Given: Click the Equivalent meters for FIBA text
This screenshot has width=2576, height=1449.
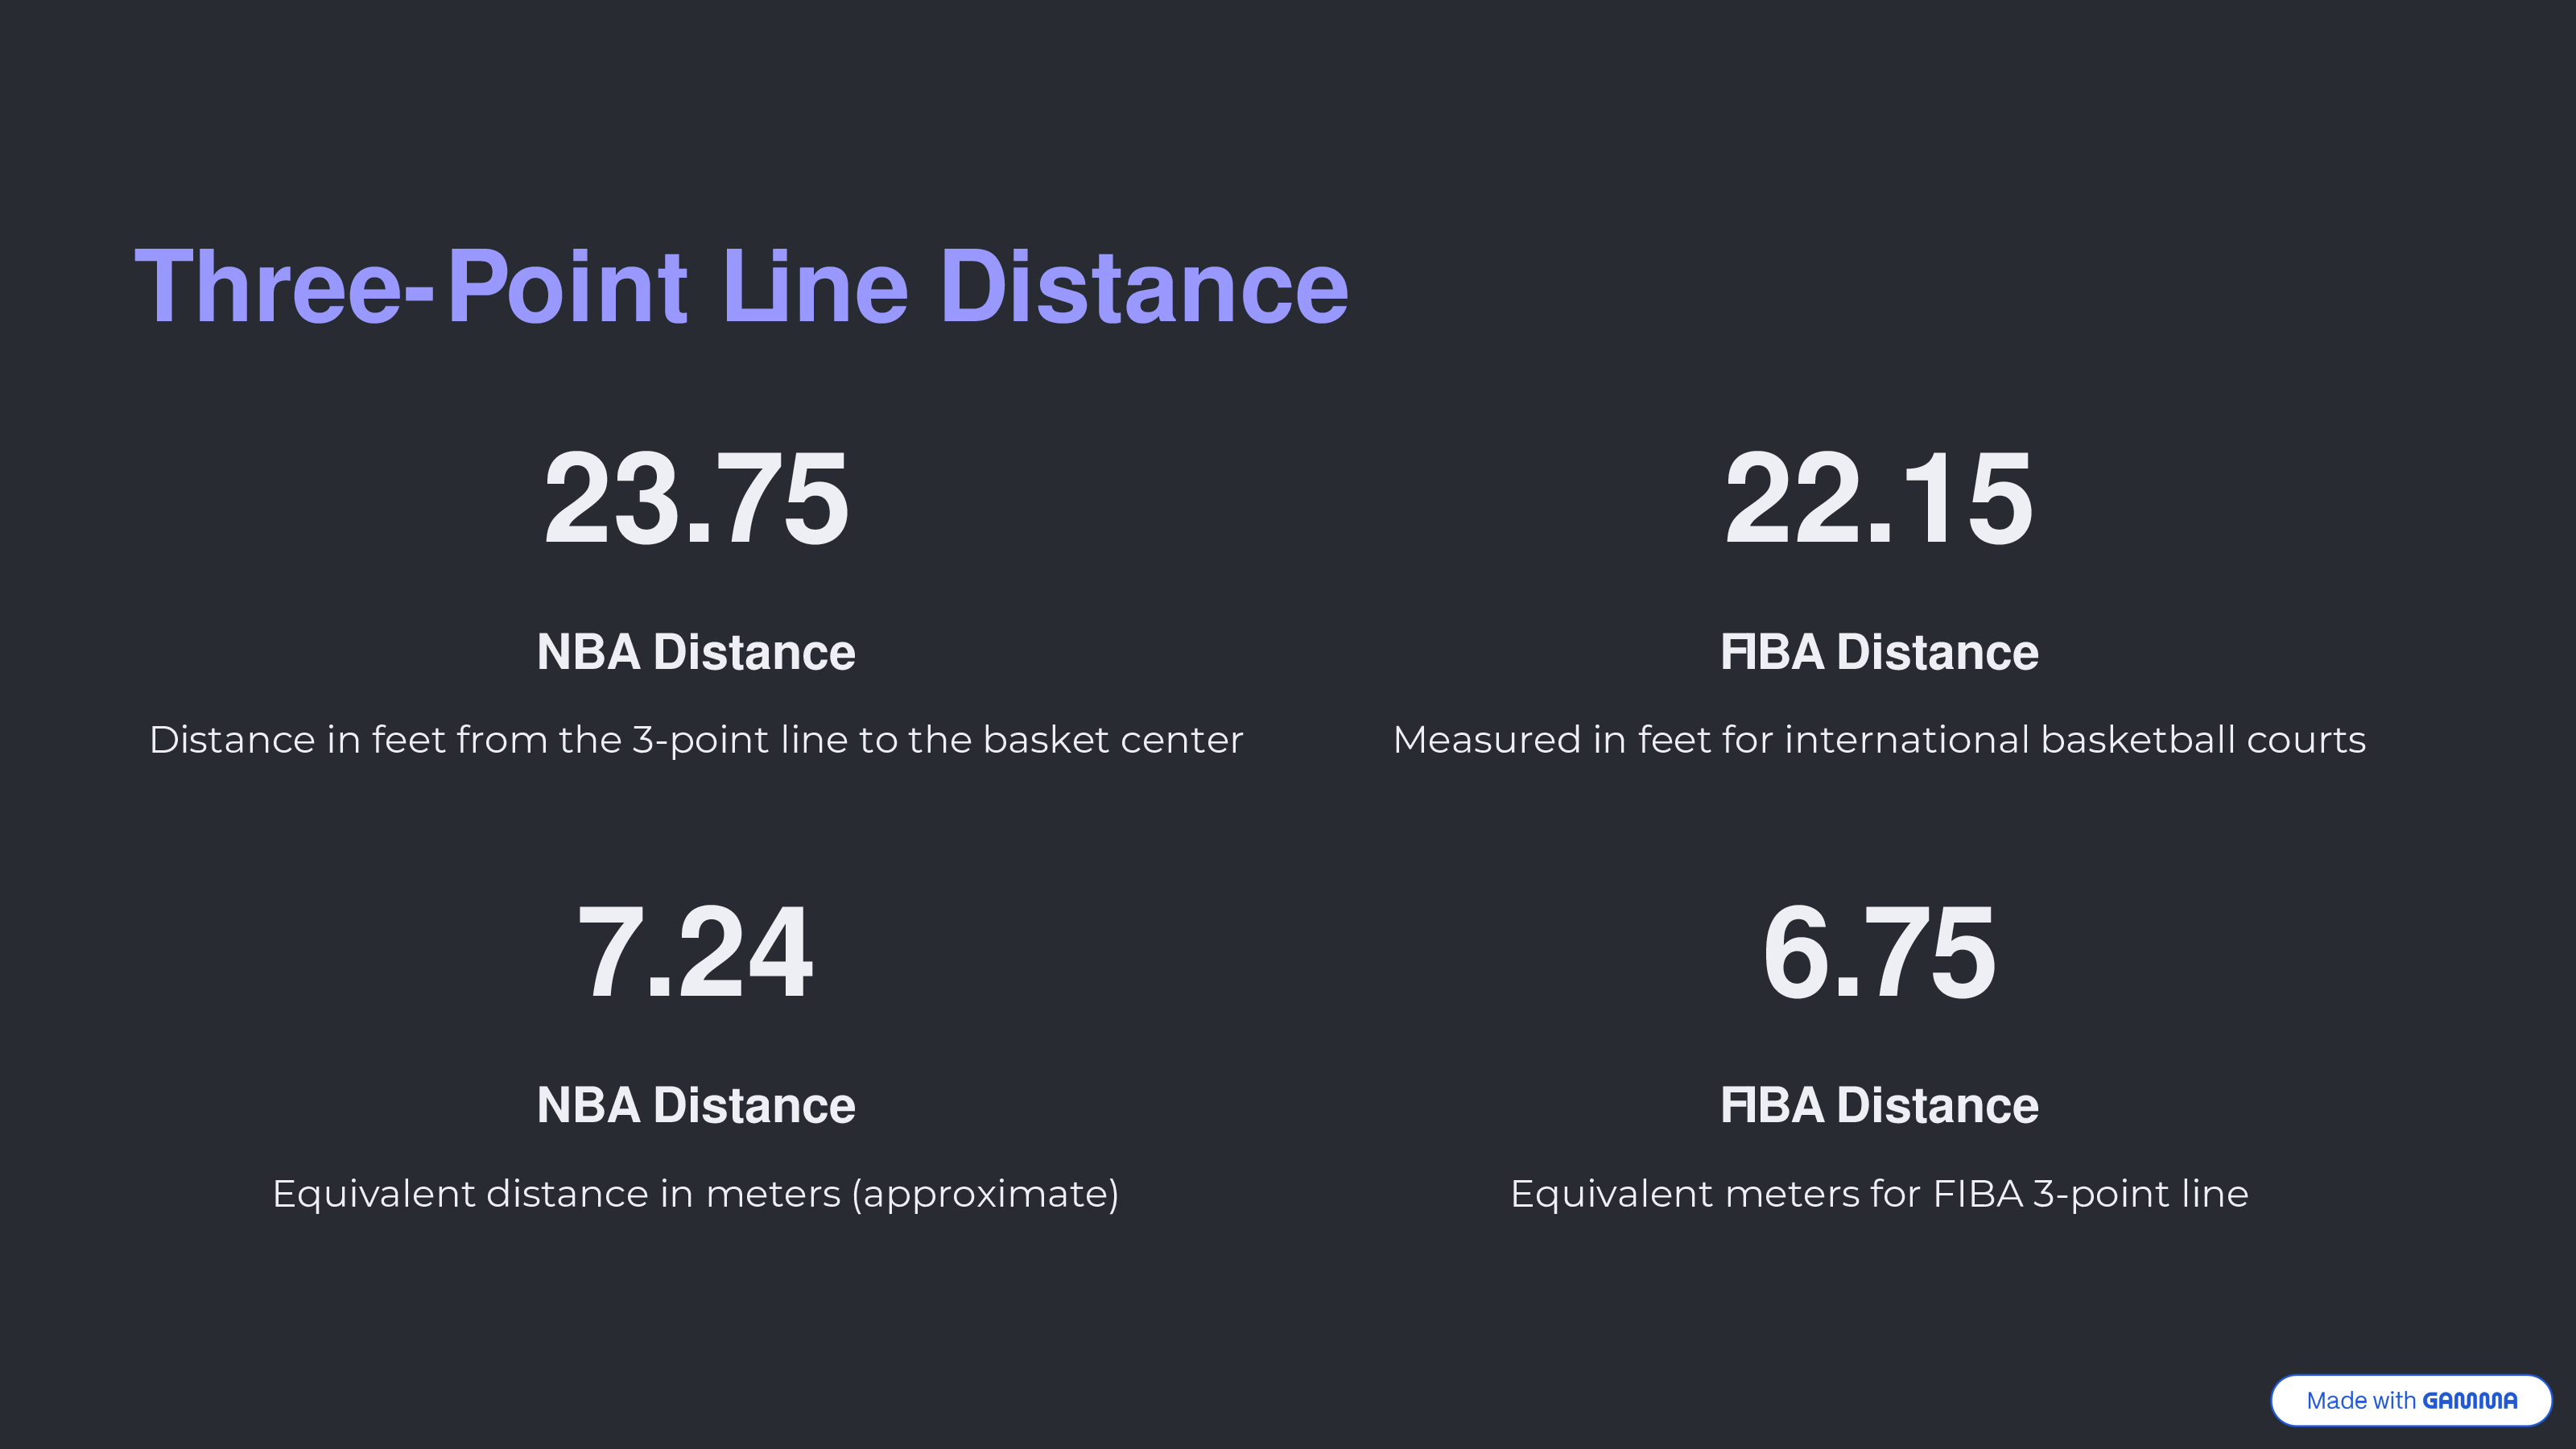Looking at the screenshot, I should click(1879, 1194).
